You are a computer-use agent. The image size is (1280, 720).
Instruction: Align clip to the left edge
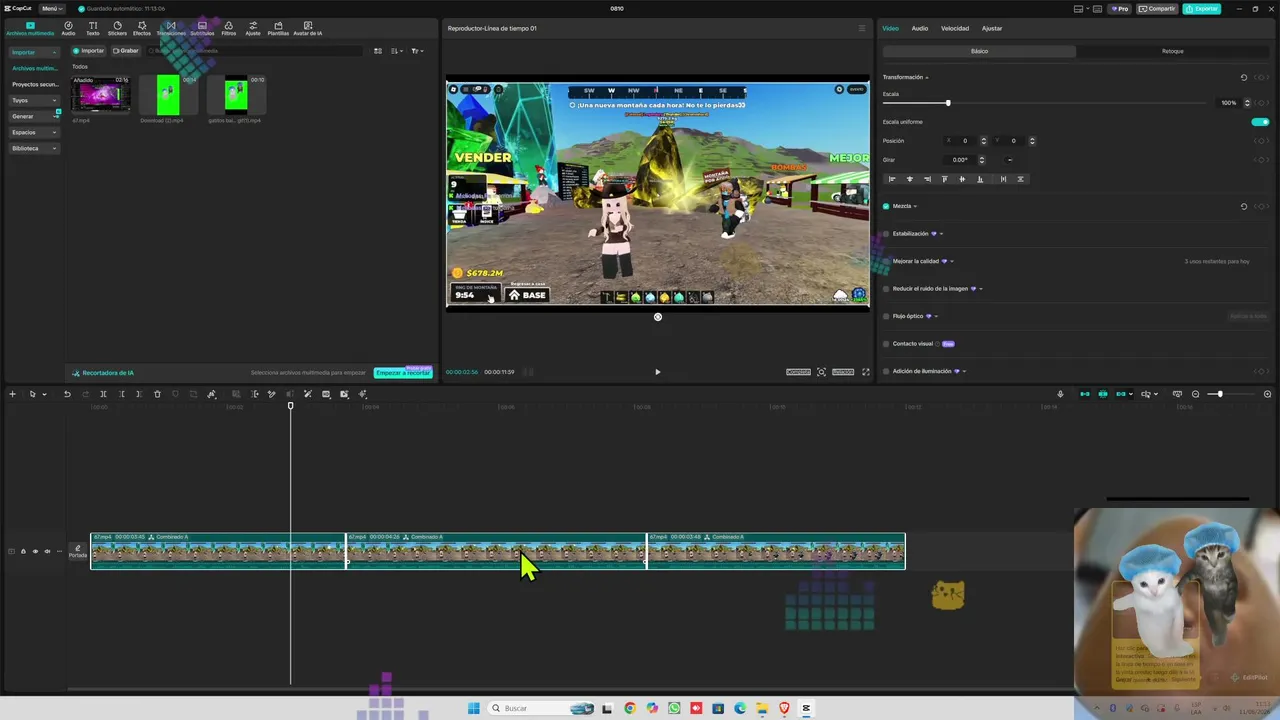[x=892, y=179]
